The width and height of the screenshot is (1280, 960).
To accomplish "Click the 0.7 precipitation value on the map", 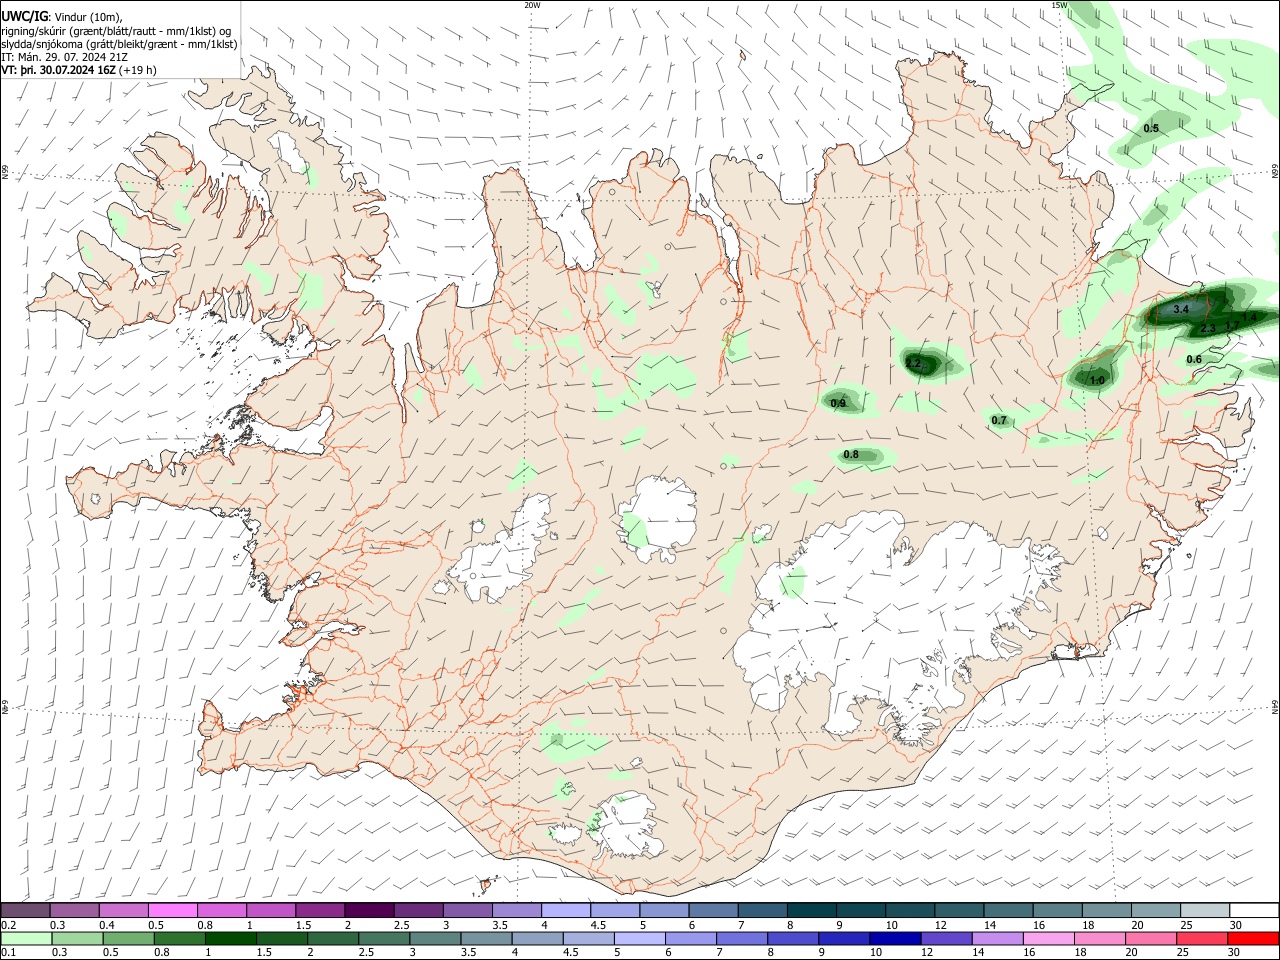I will (x=999, y=420).
